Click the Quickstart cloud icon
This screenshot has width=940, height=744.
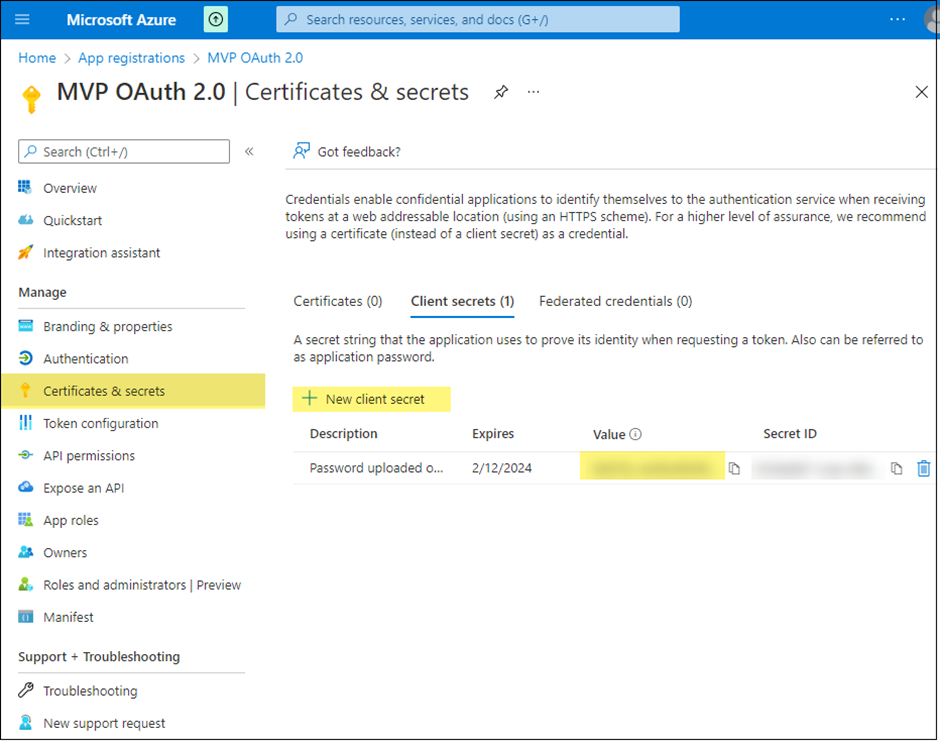[x=25, y=220]
